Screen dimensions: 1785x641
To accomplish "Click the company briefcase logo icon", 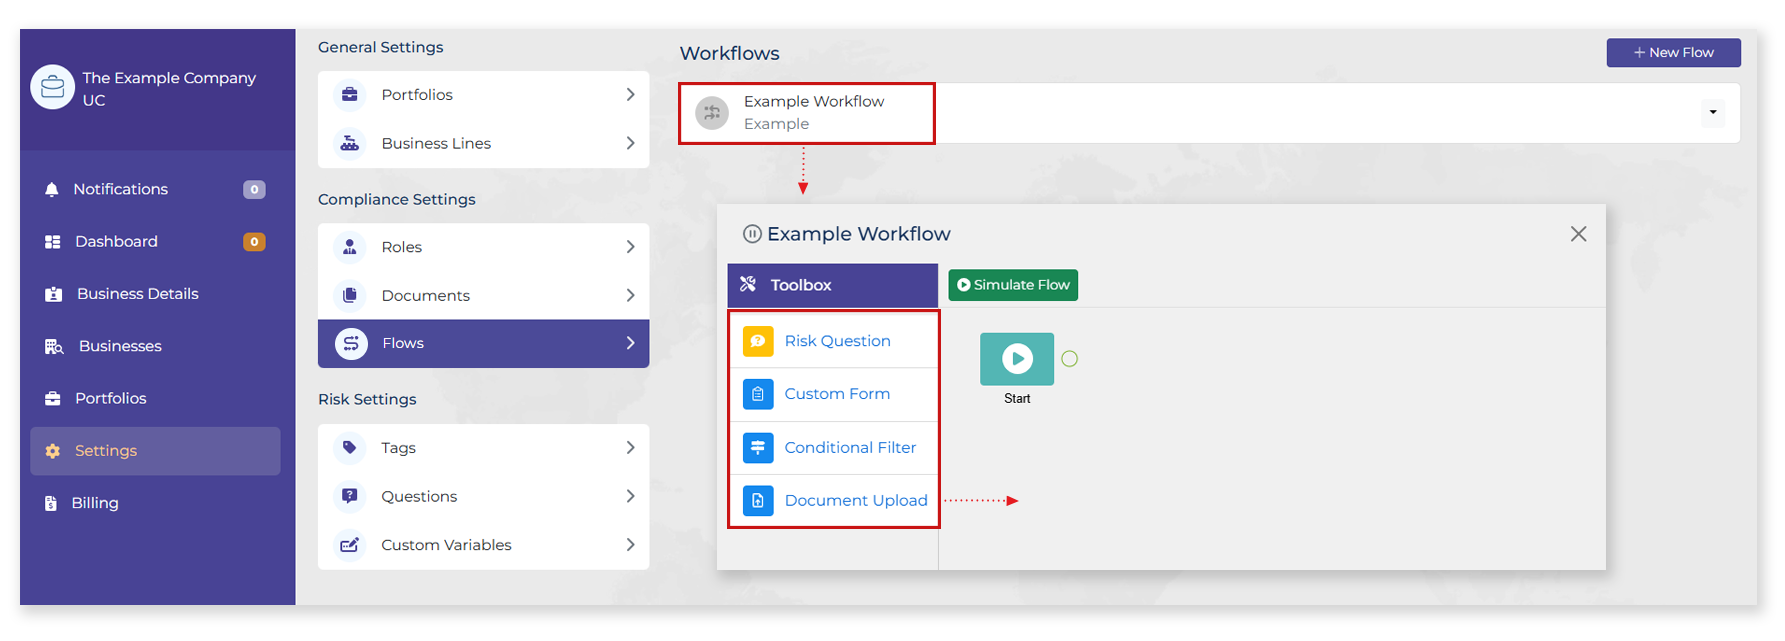I will pos(52,87).
